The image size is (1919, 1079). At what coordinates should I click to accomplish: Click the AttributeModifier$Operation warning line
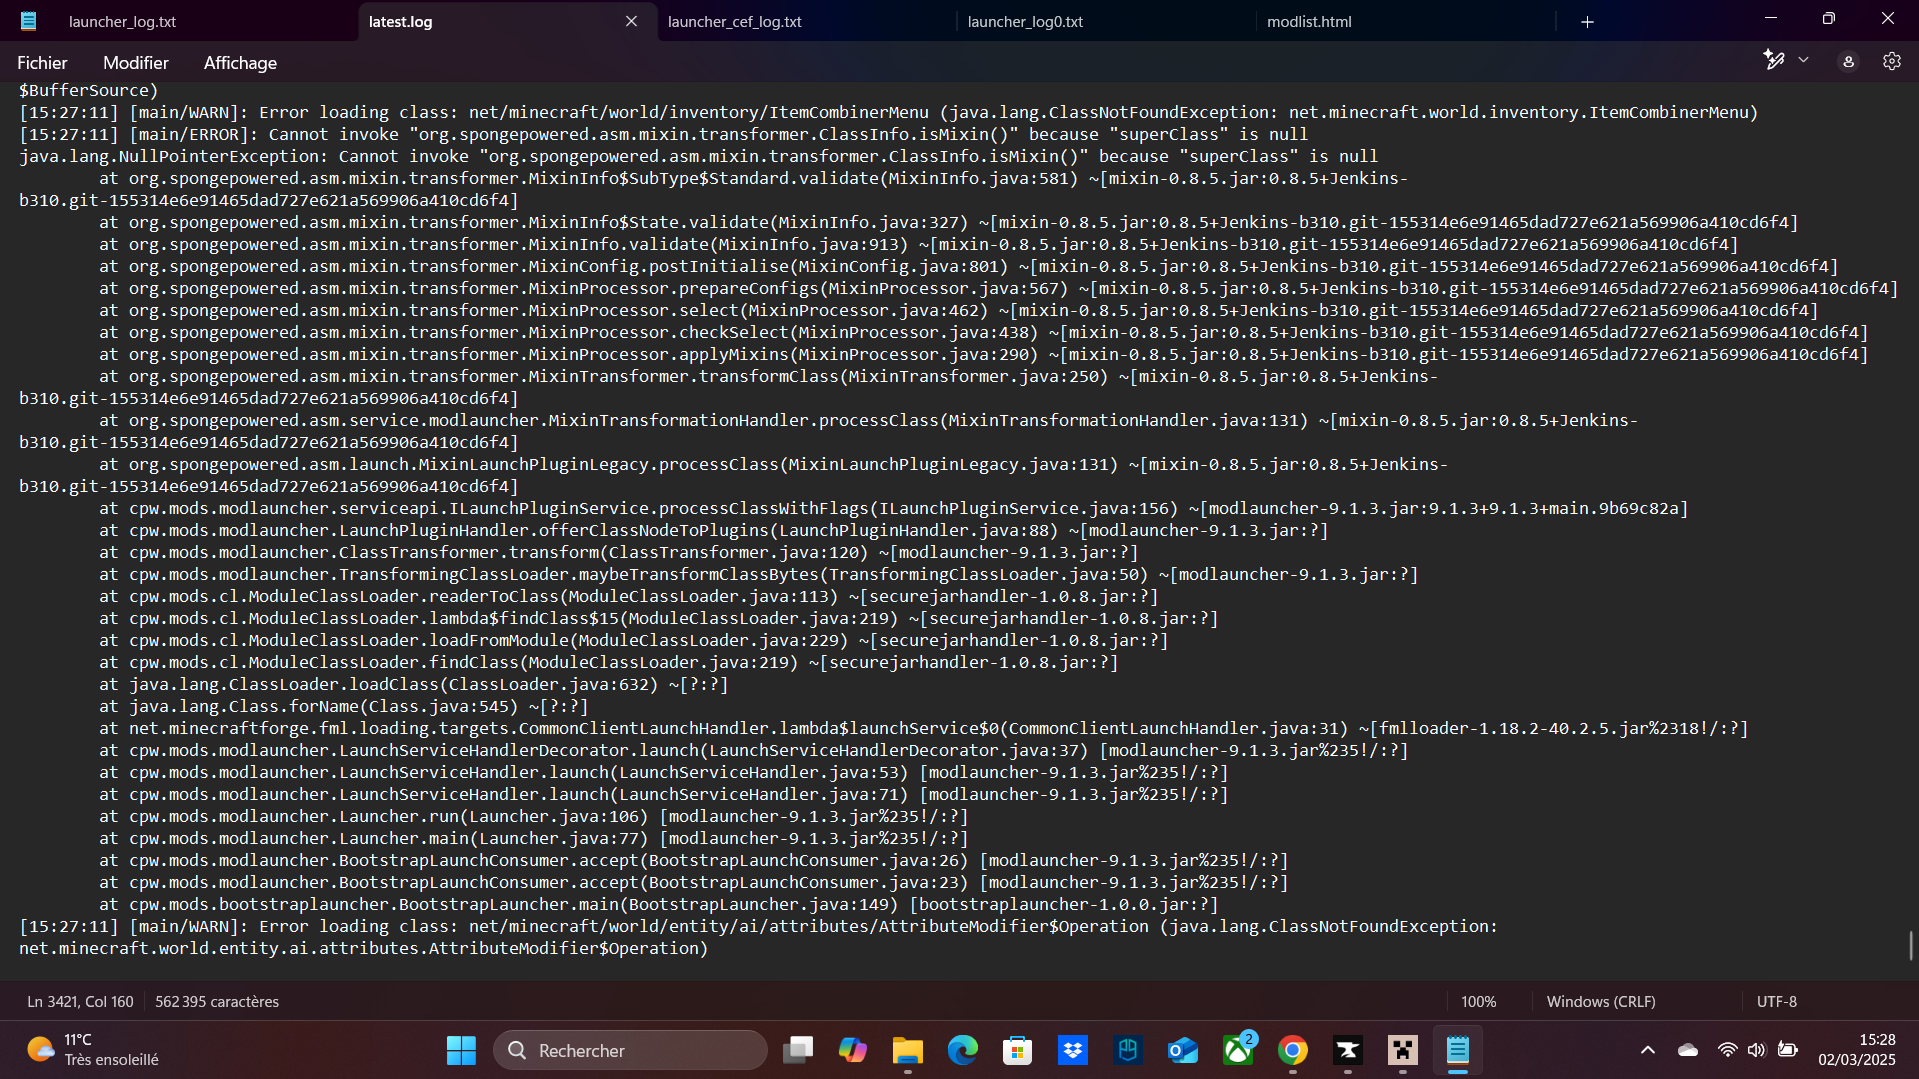(758, 937)
